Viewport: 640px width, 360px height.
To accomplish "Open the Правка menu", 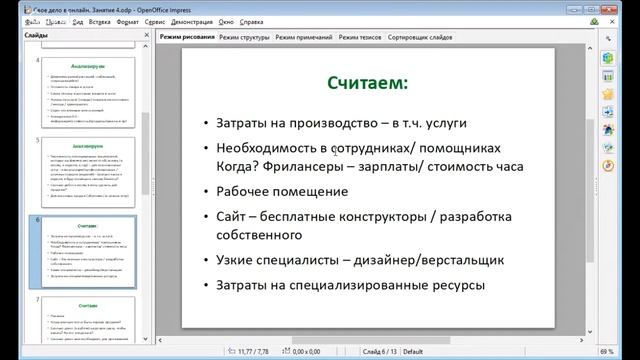I will tap(56, 22).
